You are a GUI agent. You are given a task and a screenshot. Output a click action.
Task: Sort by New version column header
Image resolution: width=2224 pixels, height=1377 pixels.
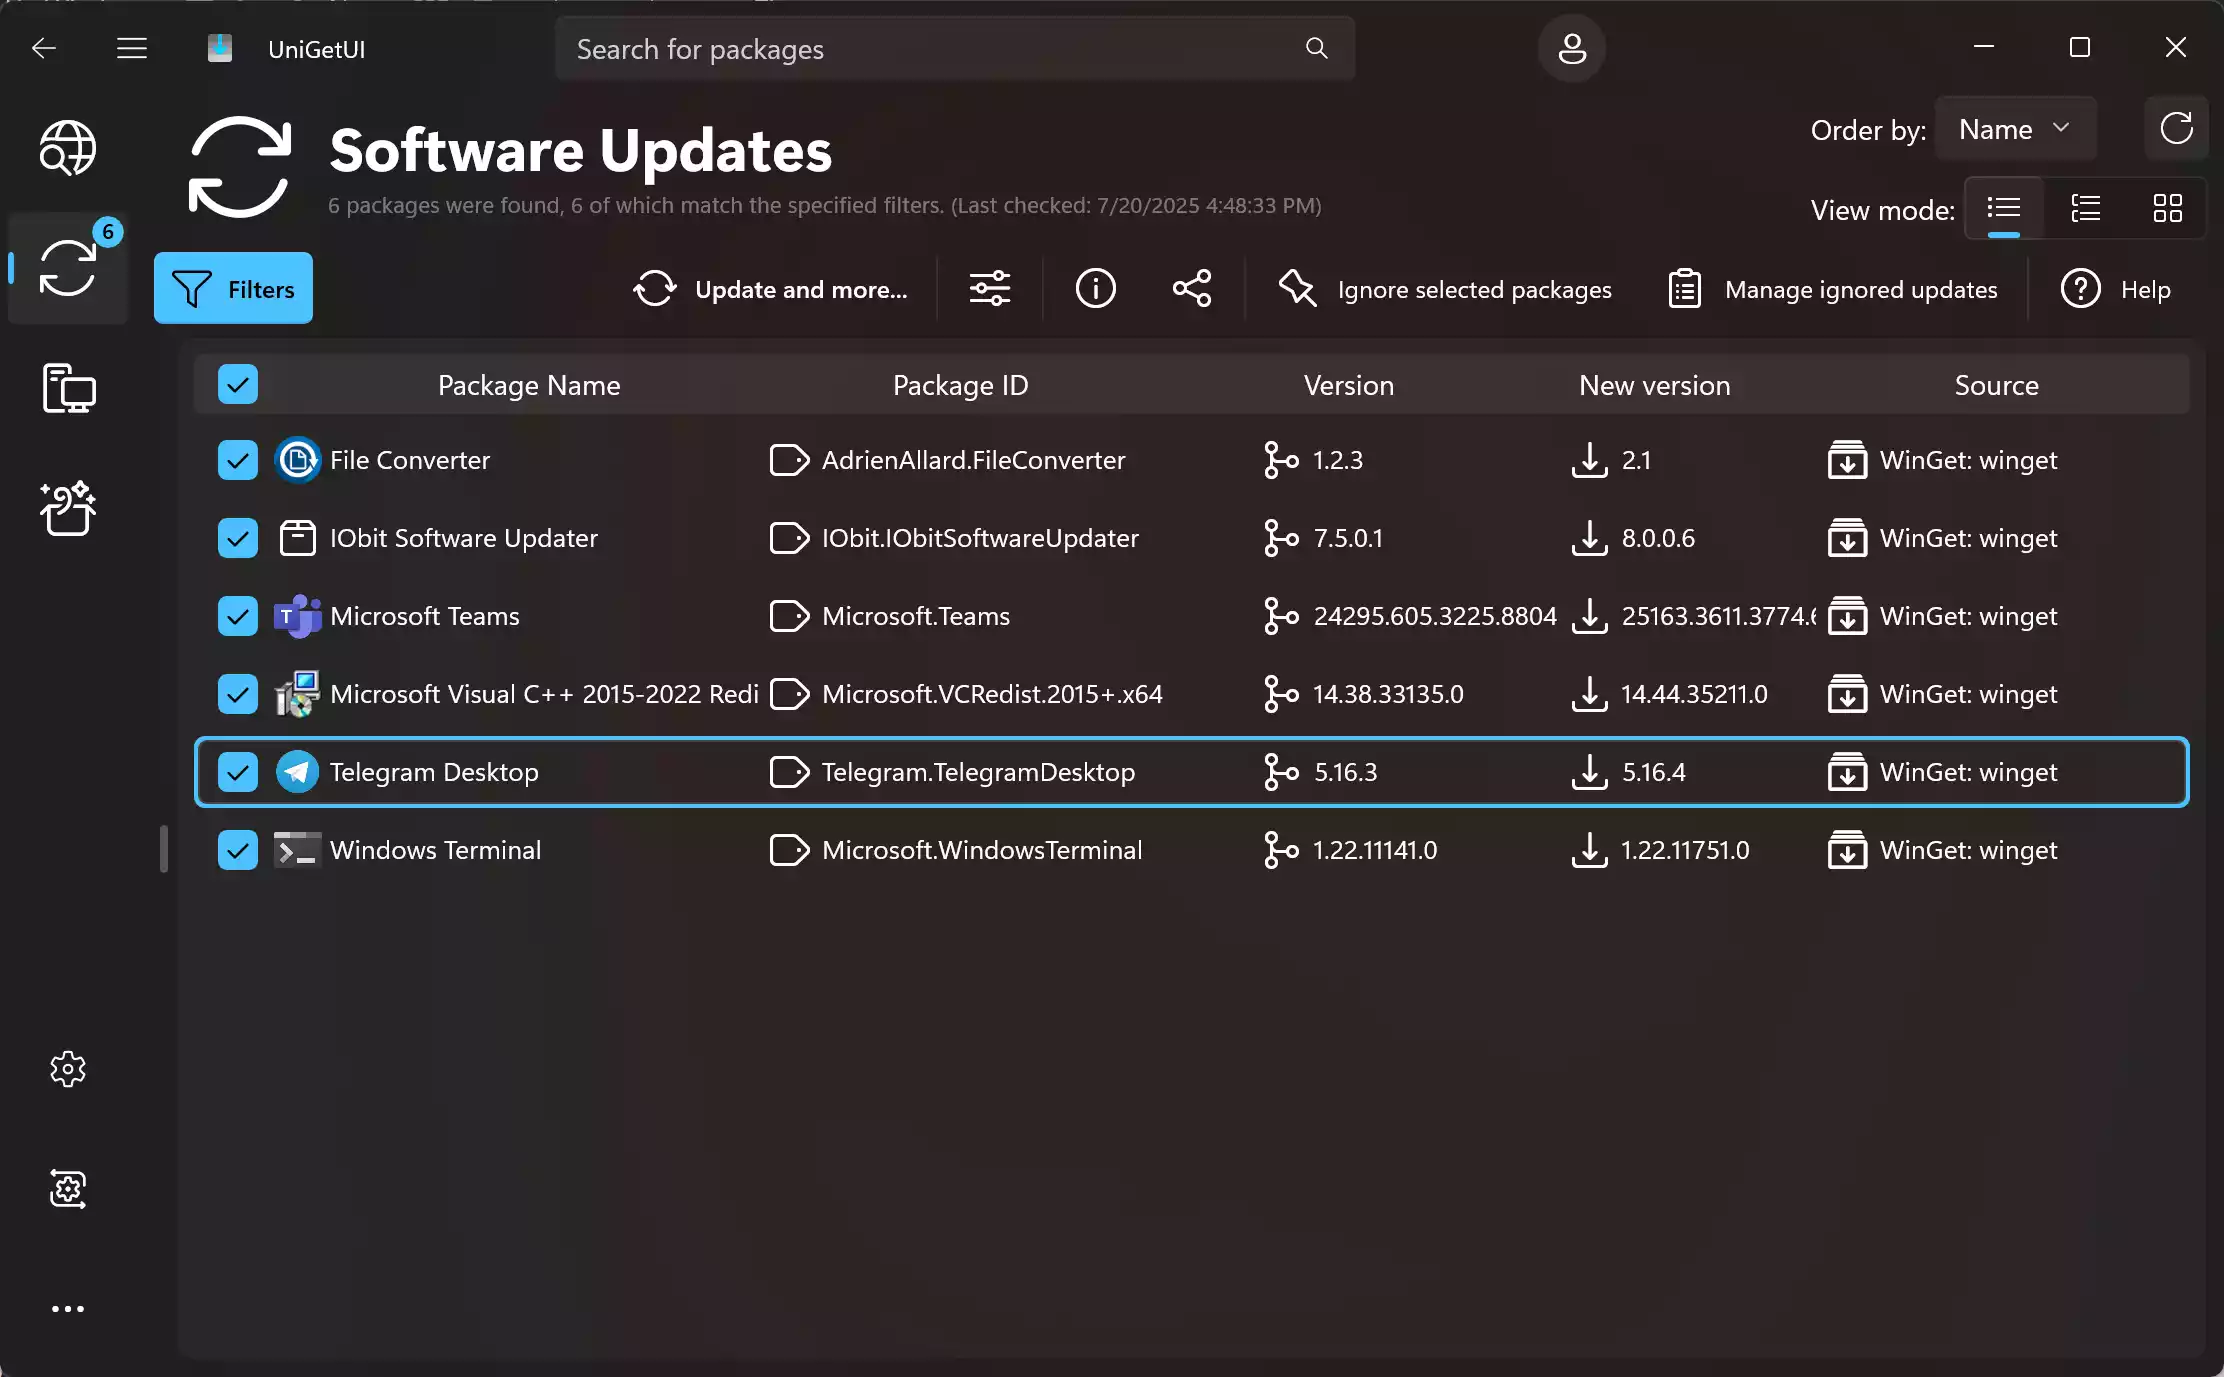pyautogui.click(x=1654, y=385)
